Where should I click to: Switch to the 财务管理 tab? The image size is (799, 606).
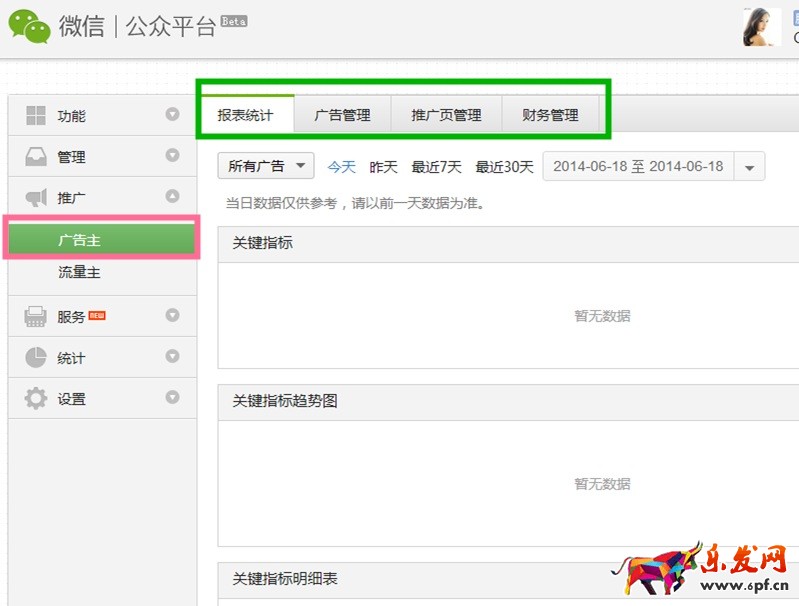click(550, 115)
